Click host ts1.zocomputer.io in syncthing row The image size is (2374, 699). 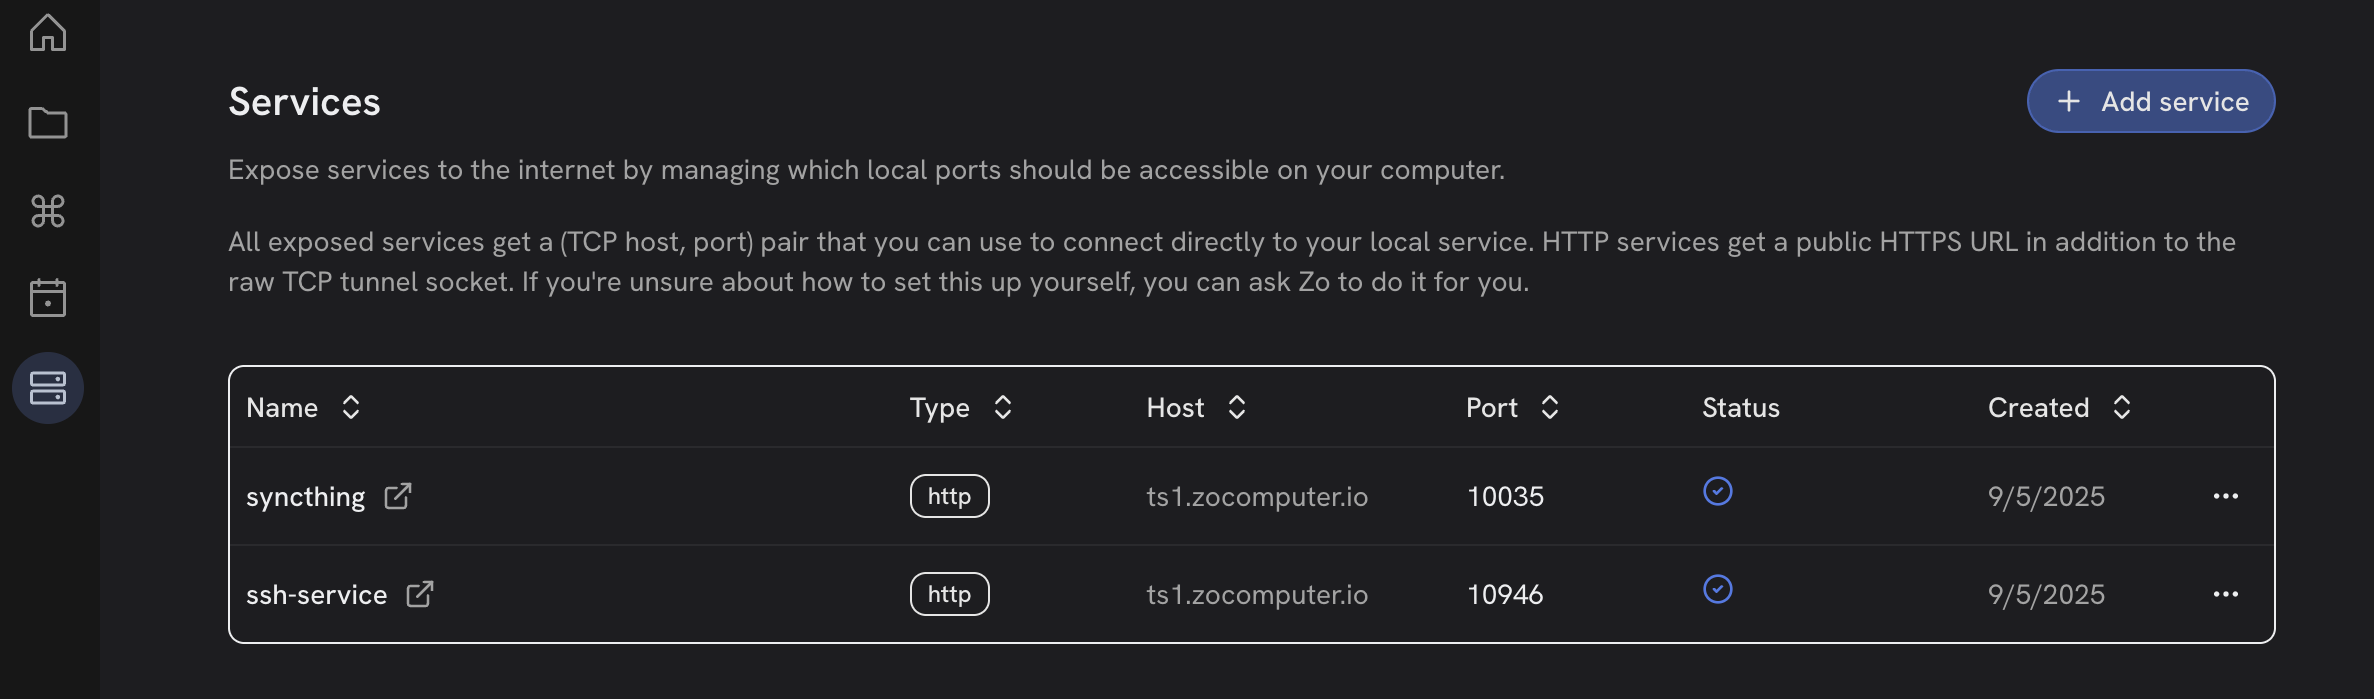point(1257,496)
